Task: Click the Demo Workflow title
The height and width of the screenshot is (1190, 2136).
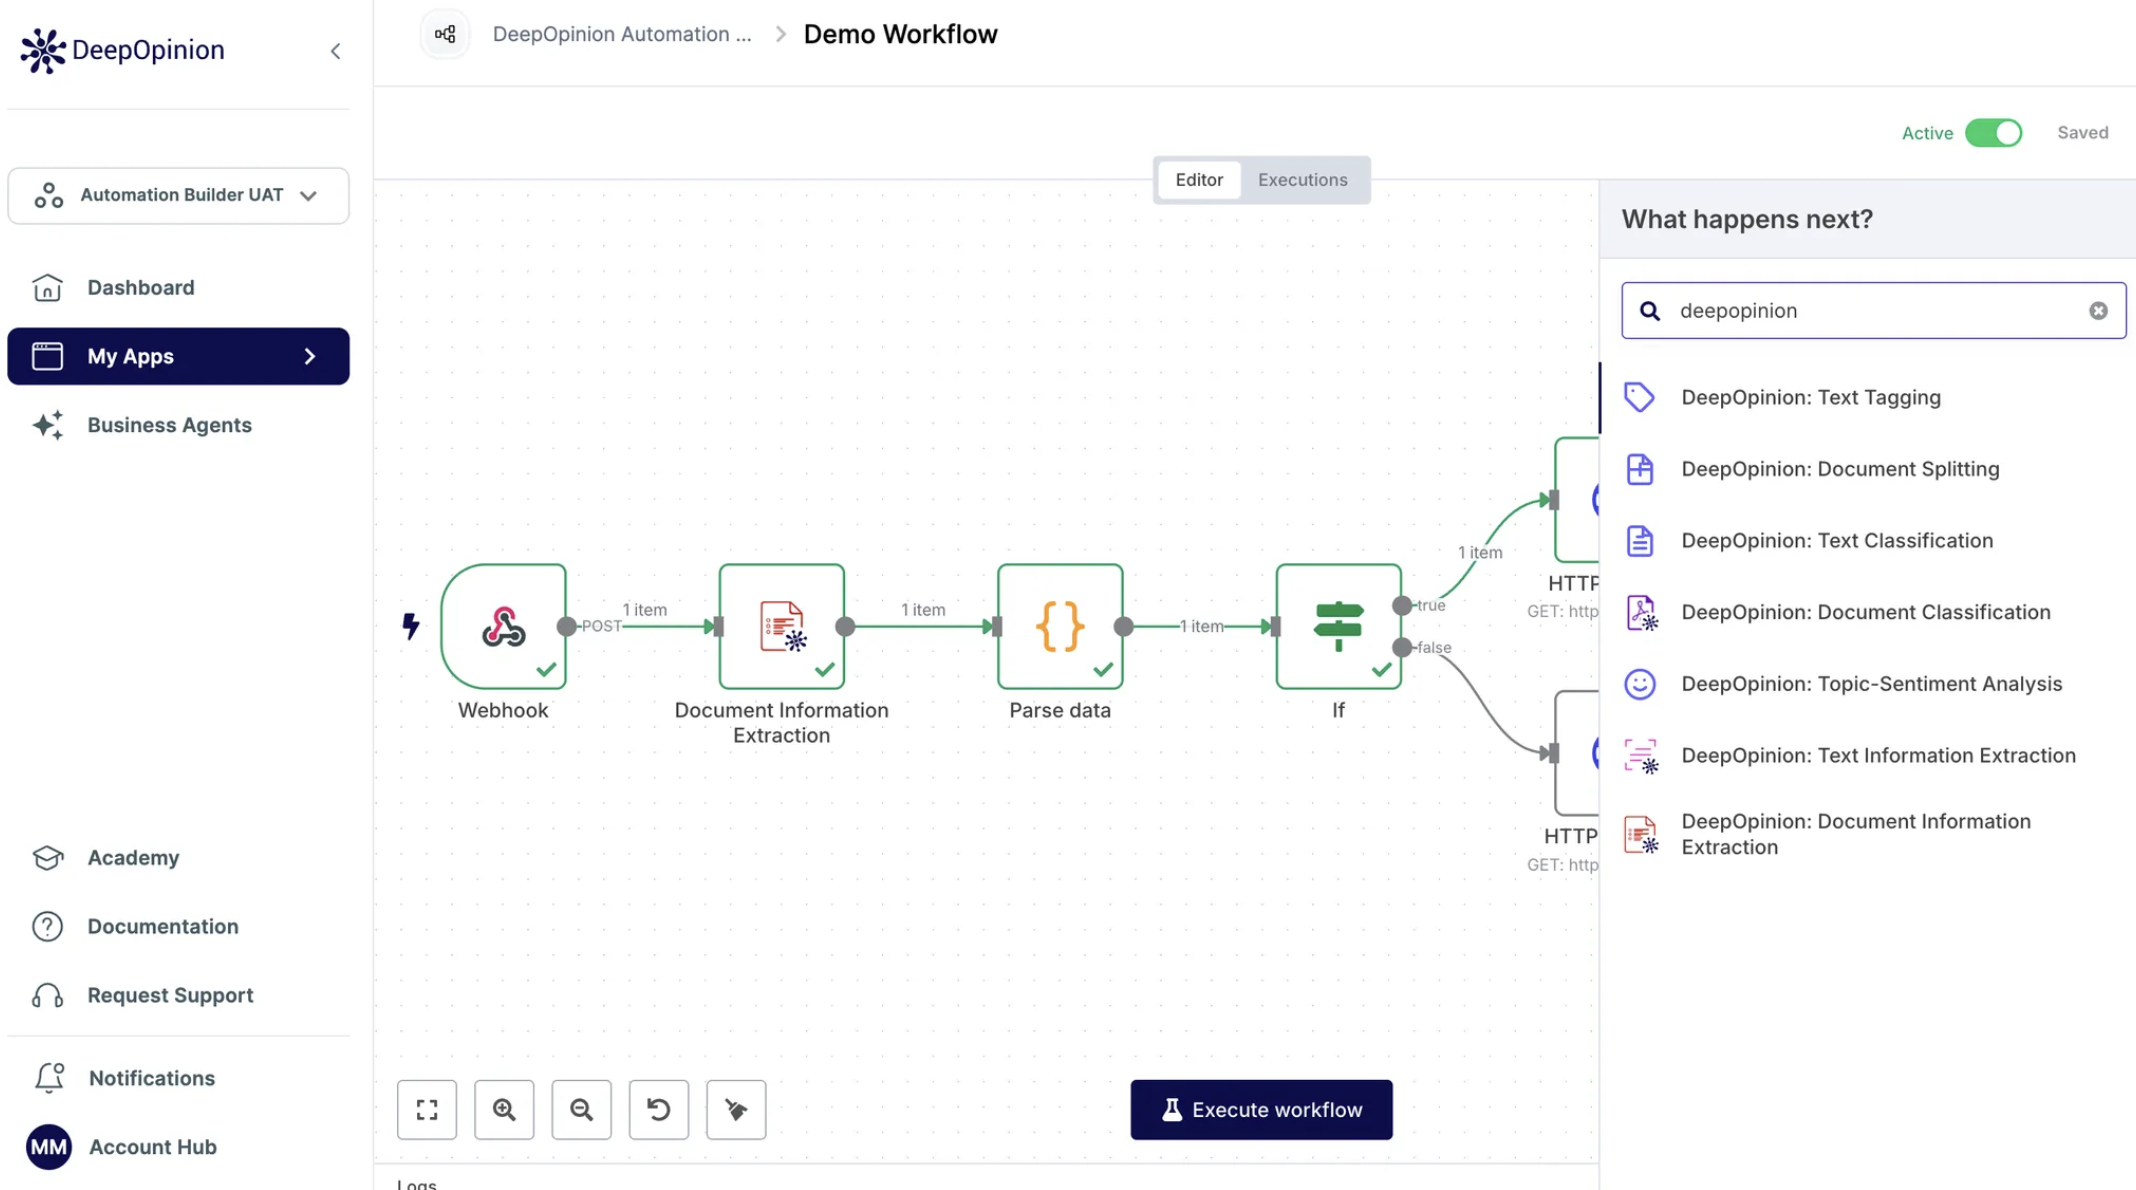Action: [901, 34]
